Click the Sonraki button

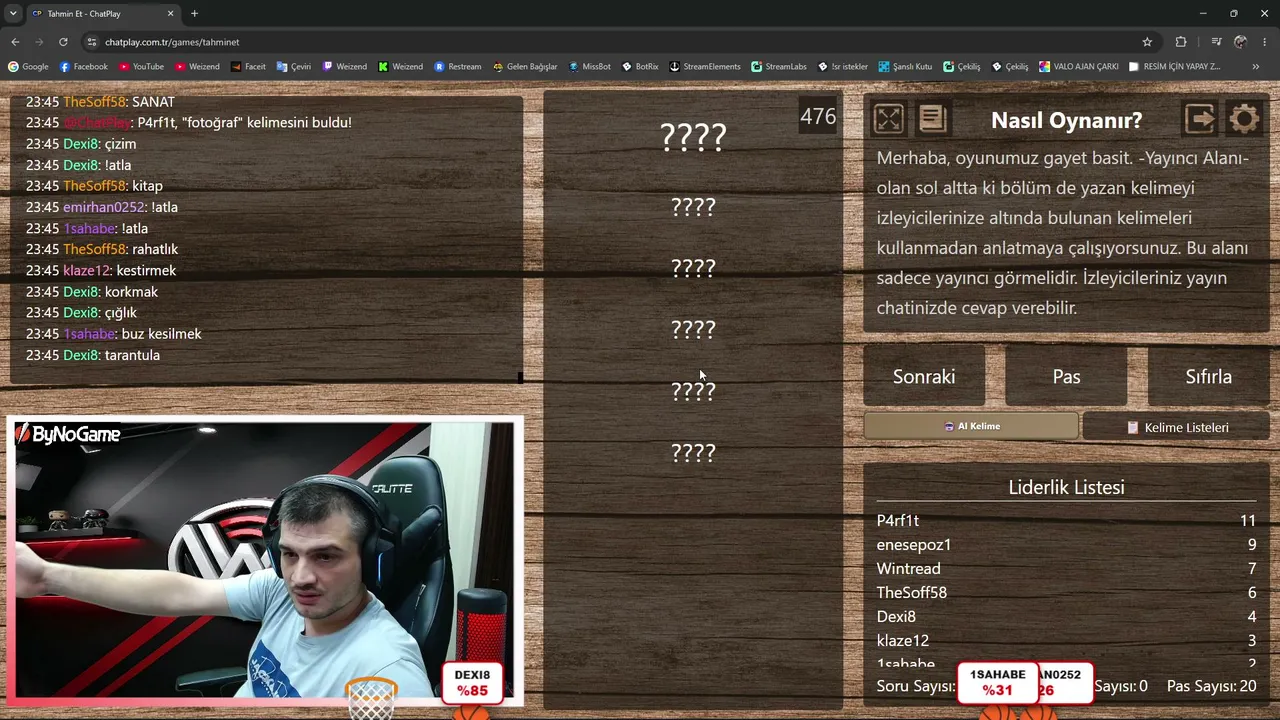tap(924, 377)
